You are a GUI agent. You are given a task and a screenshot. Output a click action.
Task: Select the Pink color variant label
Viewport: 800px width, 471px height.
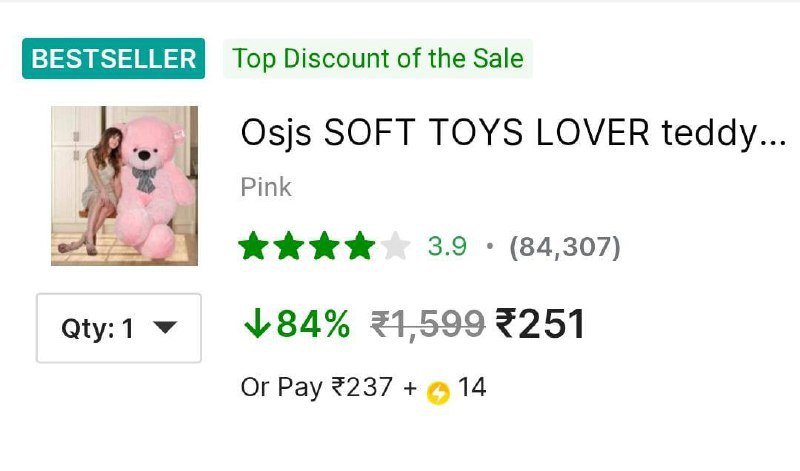point(266,187)
